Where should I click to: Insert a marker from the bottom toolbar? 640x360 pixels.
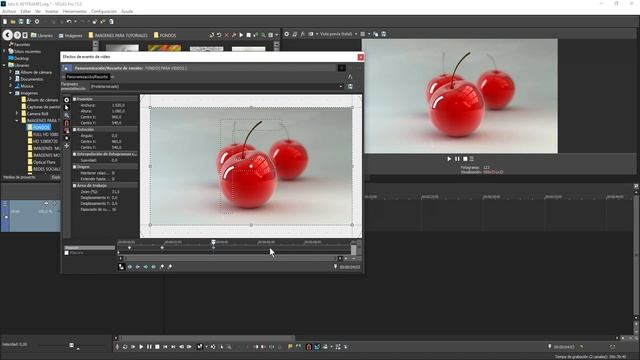(290, 347)
